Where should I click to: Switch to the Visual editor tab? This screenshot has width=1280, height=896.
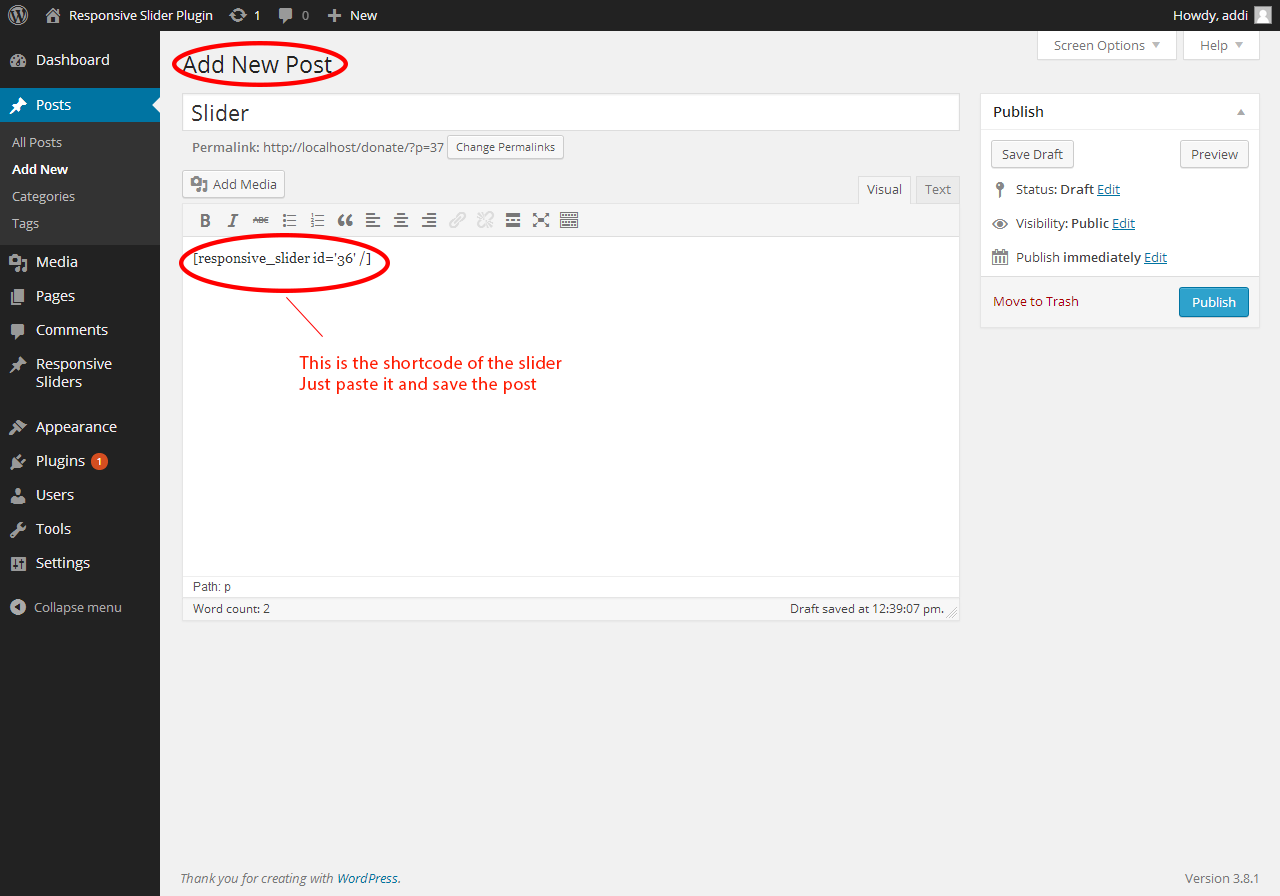pos(884,190)
